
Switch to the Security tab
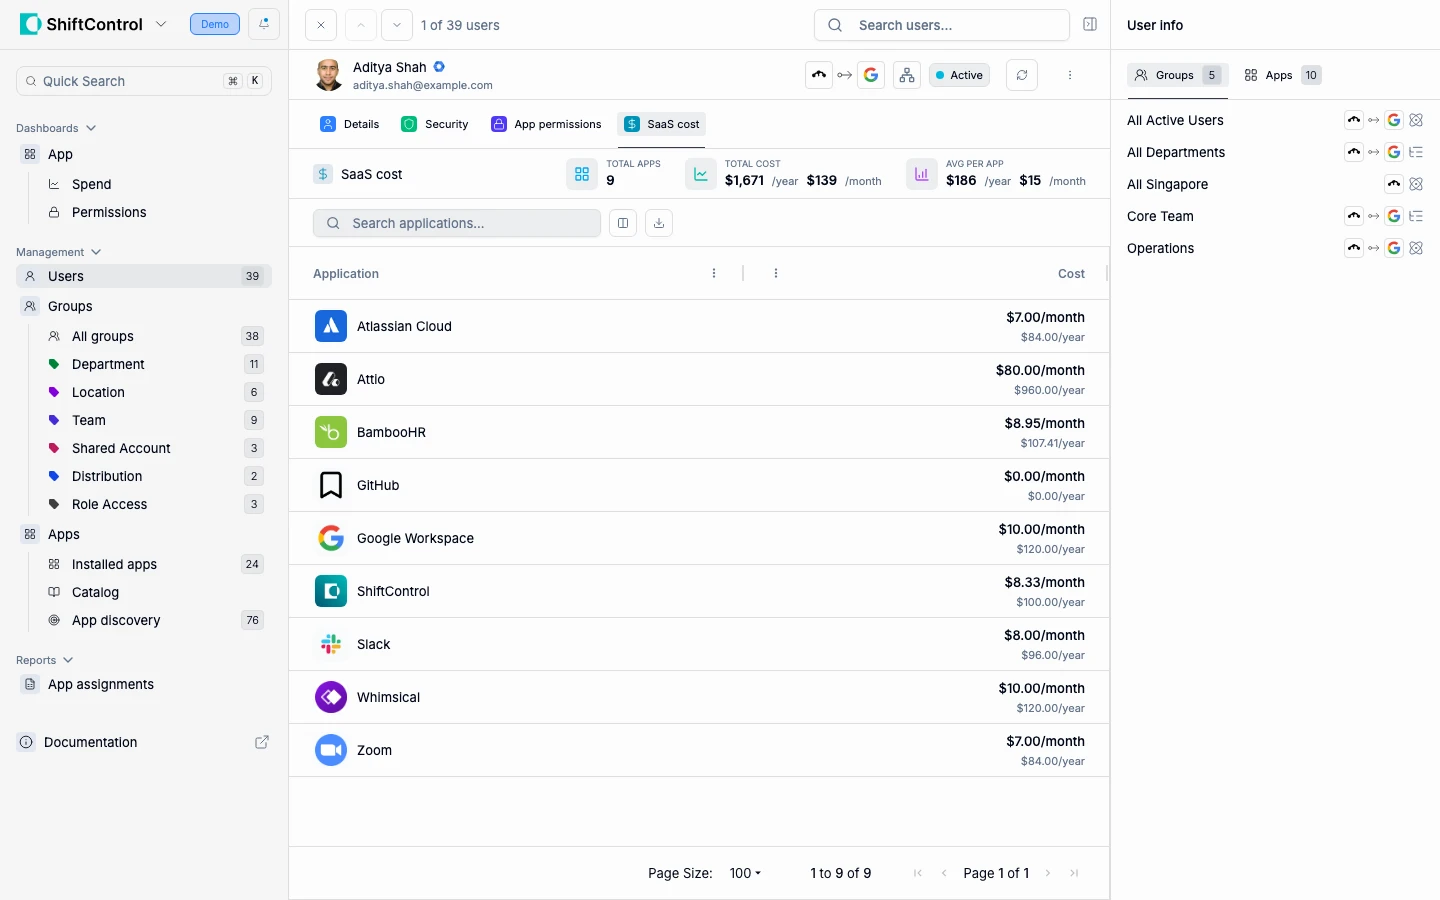[435, 124]
